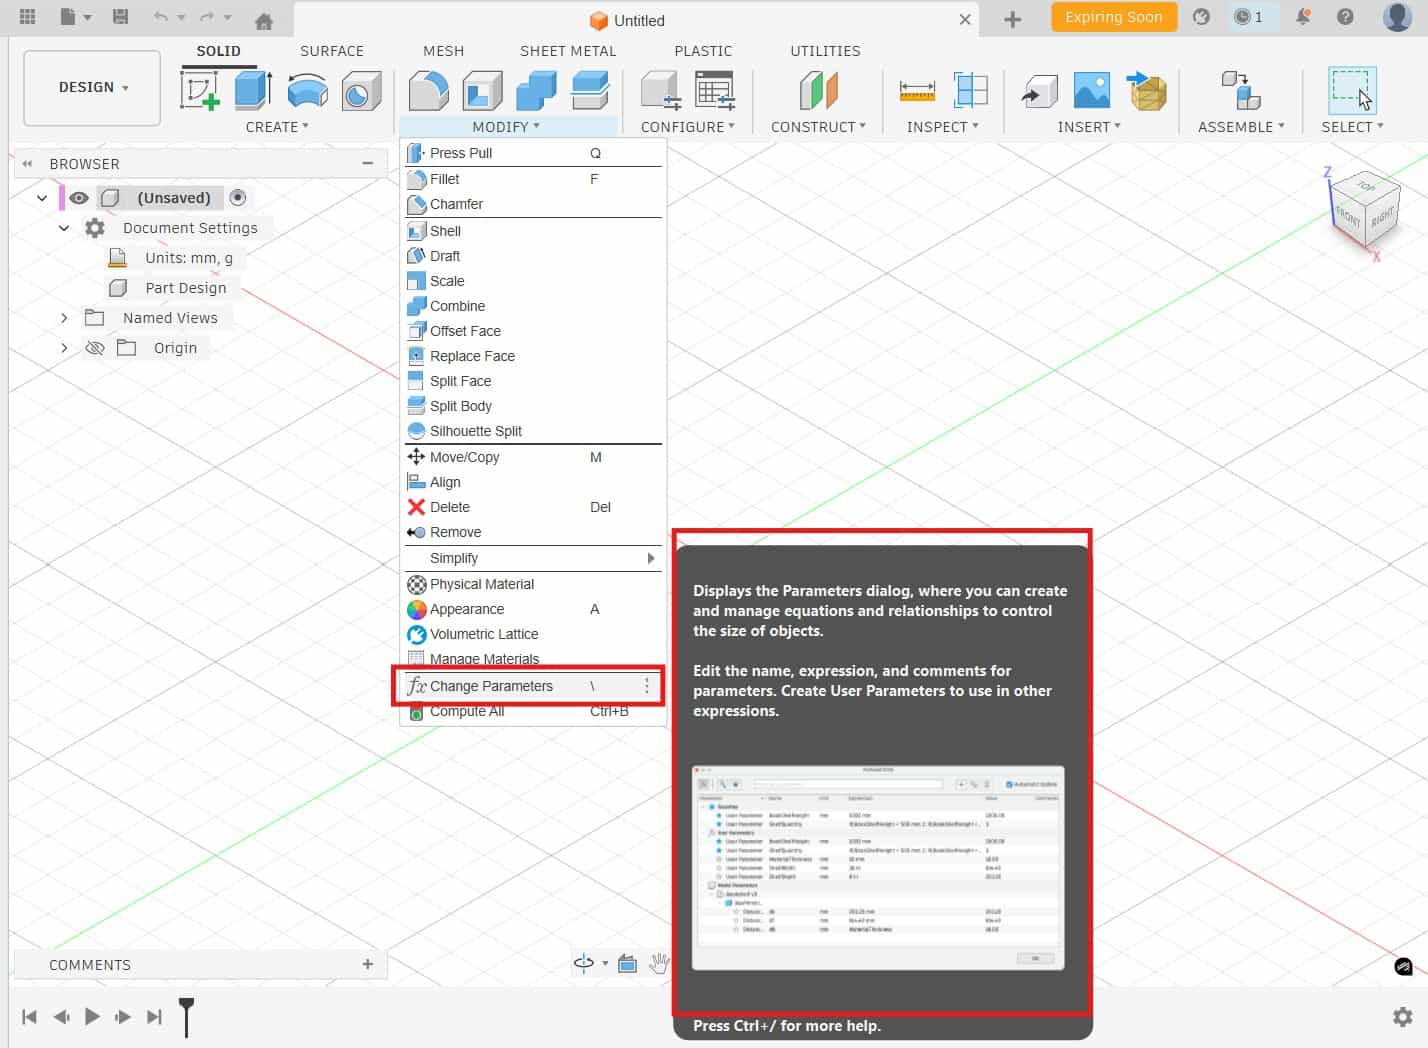Select the Measure tool
1428x1048 pixels.
[917, 91]
